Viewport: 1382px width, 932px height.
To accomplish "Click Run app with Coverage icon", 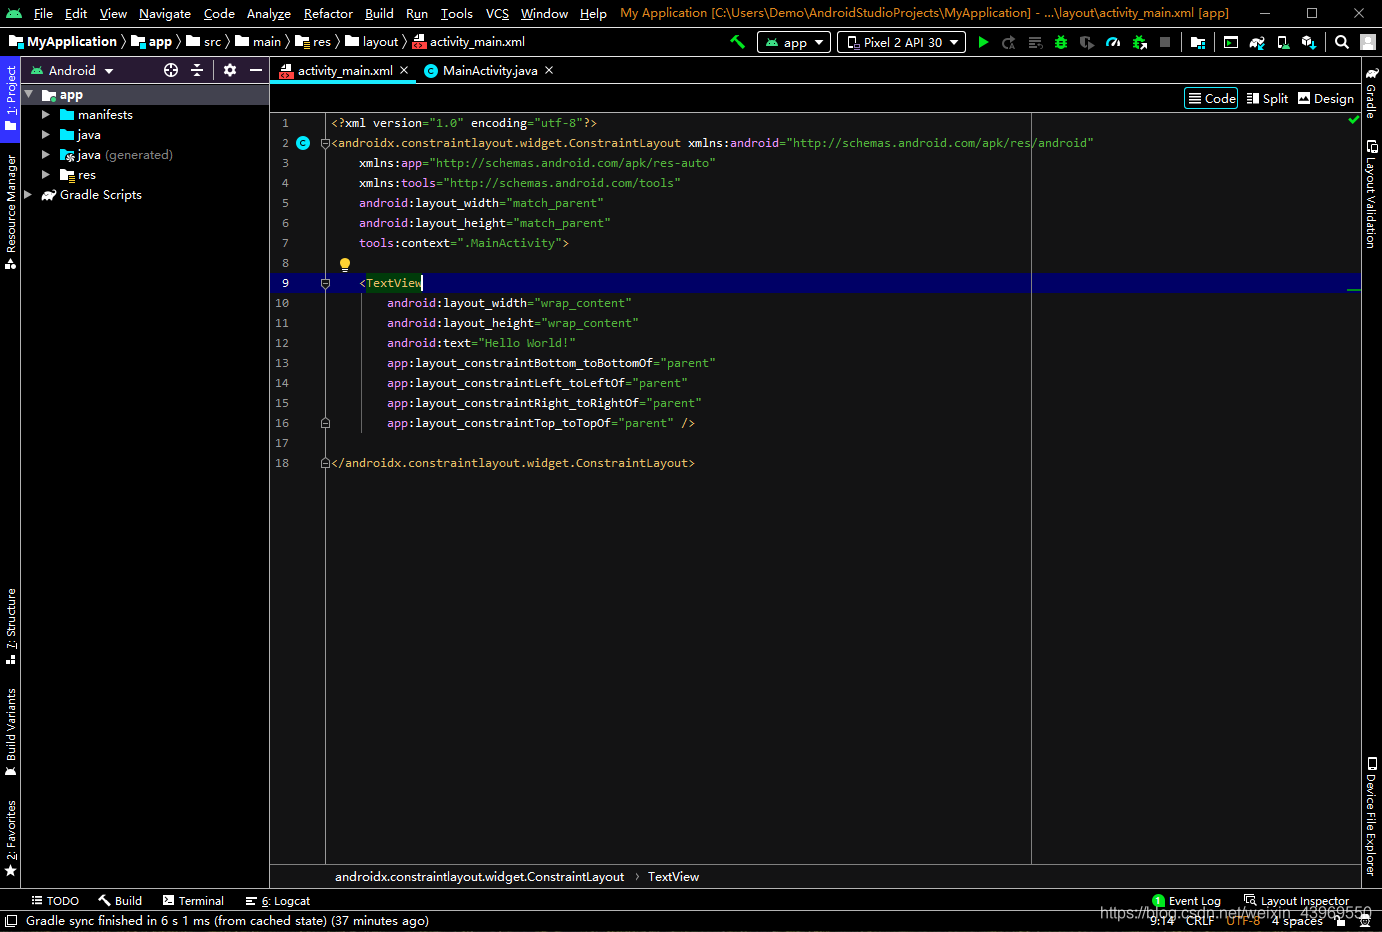I will point(1087,42).
